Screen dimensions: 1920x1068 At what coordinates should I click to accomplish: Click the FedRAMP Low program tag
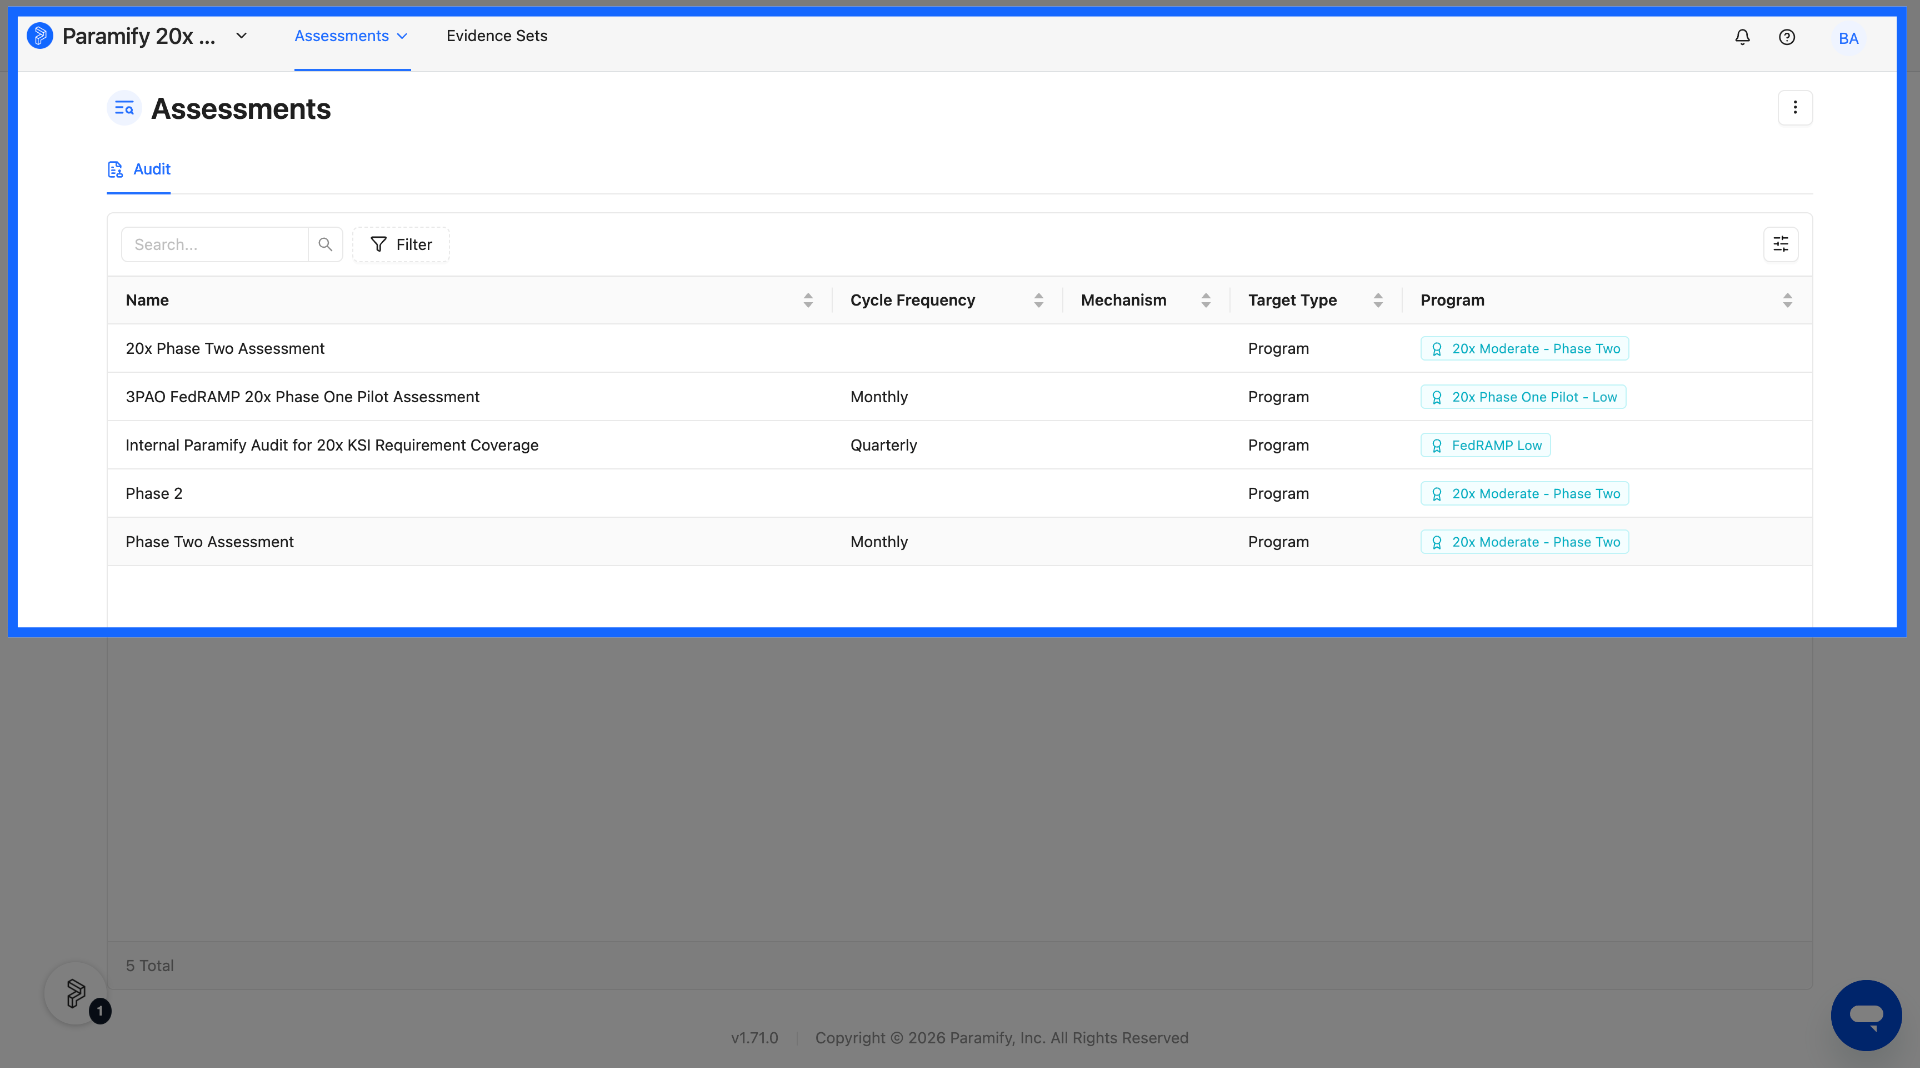pos(1485,445)
